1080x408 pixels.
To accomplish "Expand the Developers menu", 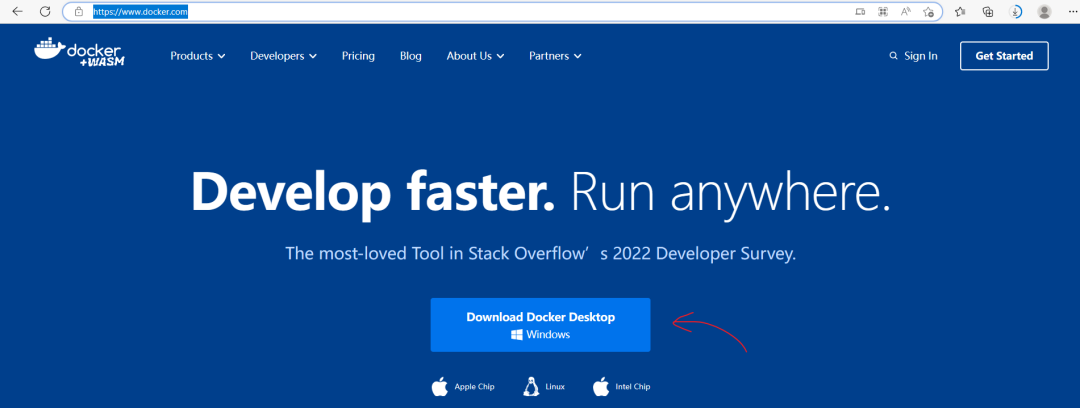I will (283, 56).
